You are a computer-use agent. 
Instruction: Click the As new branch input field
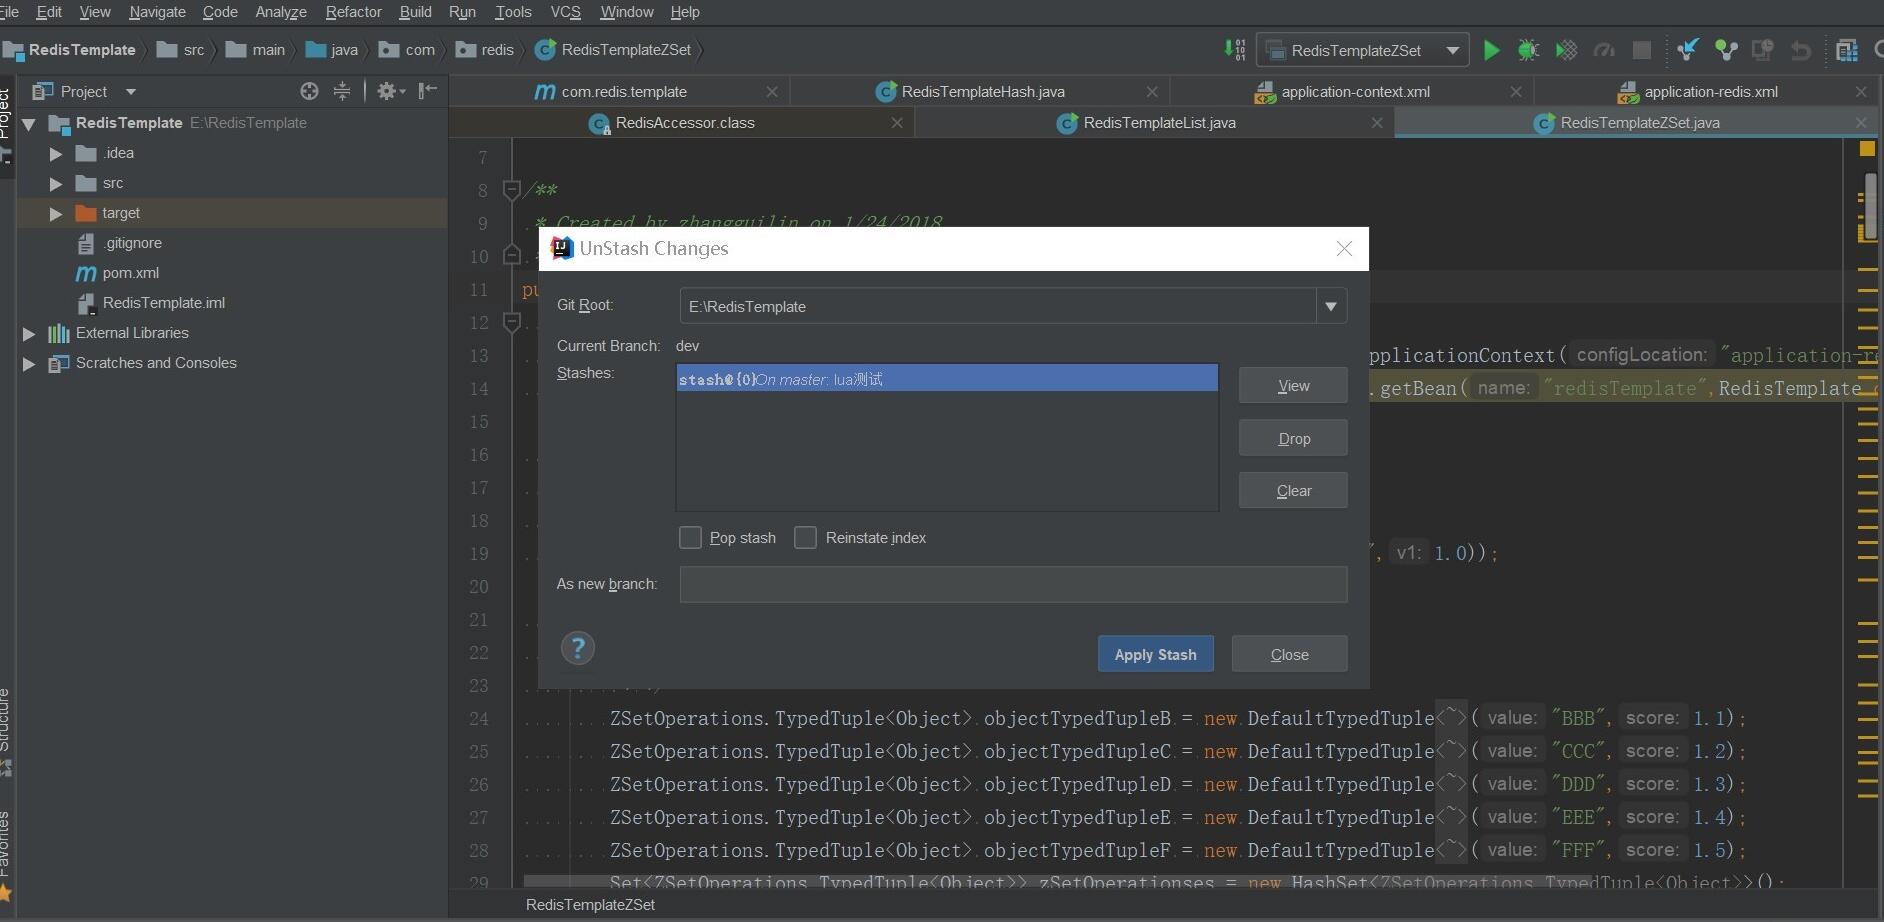tap(1013, 584)
